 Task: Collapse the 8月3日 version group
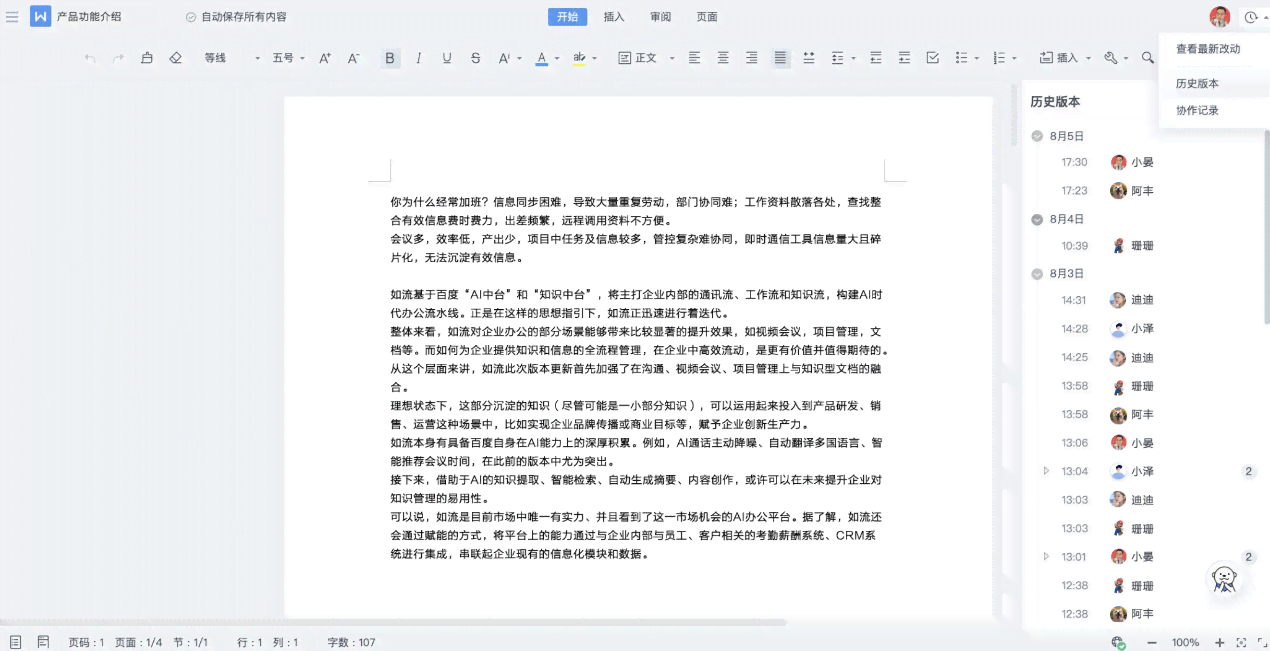click(x=1037, y=273)
